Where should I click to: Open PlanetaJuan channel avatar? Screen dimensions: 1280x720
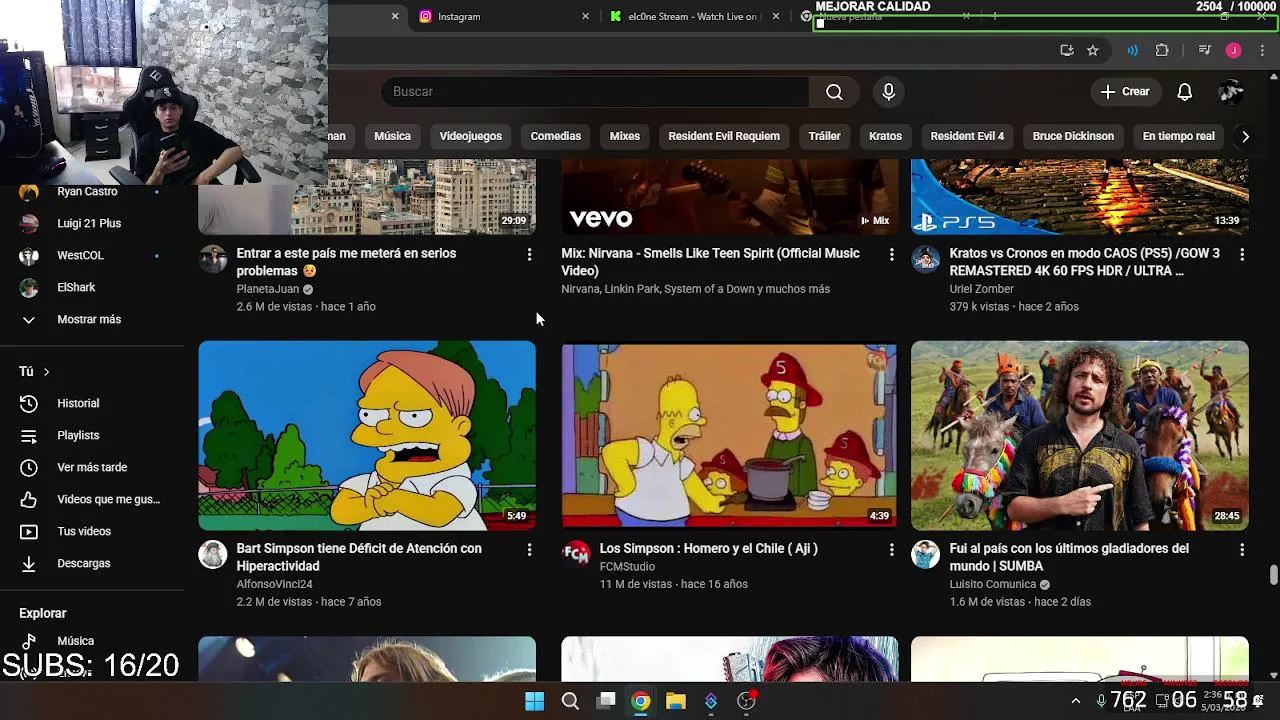click(213, 259)
